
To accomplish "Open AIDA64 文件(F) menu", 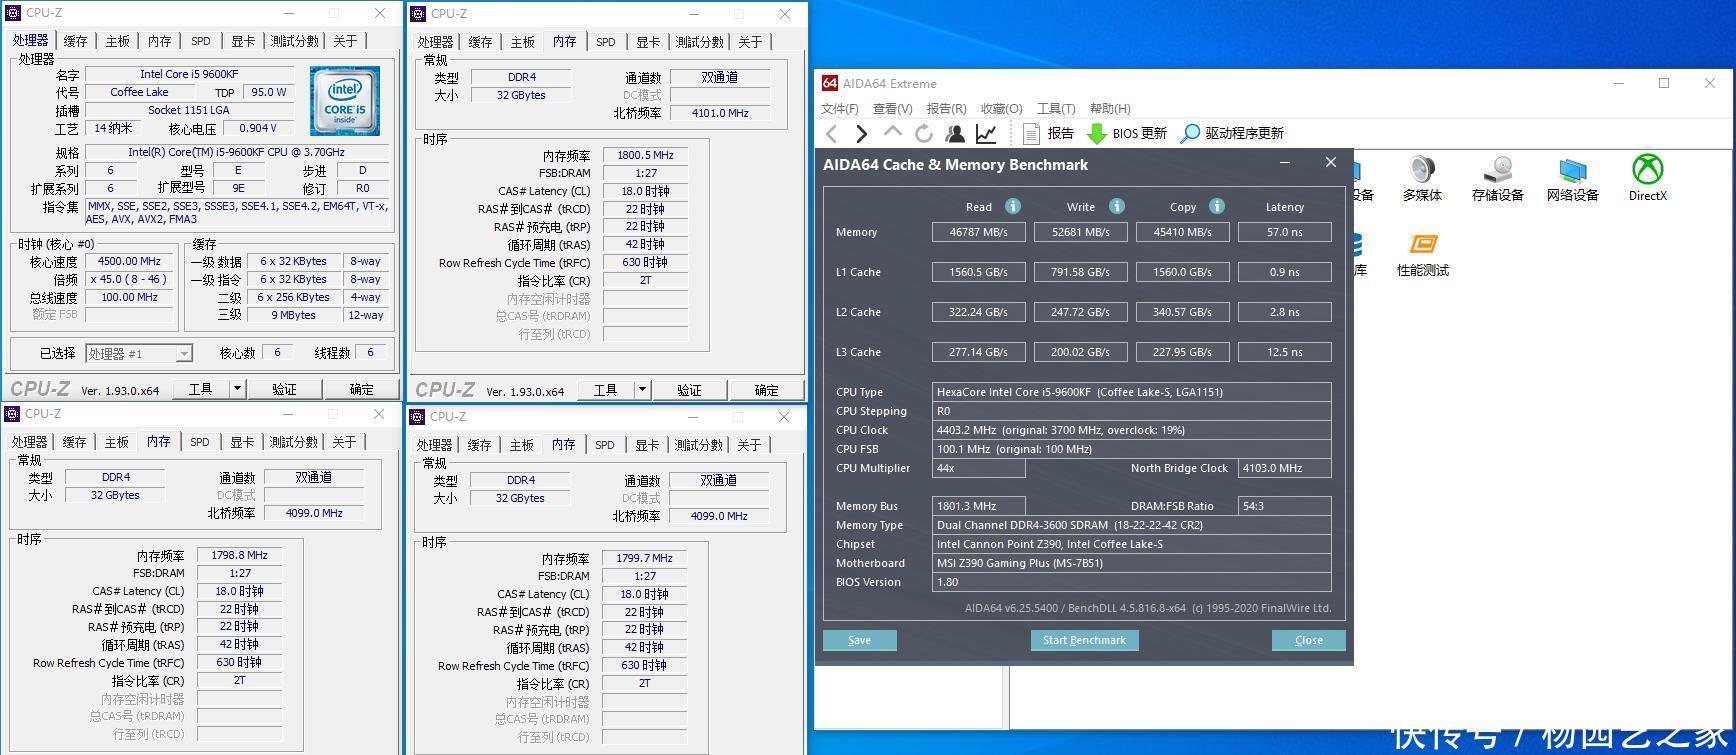I will [x=839, y=108].
